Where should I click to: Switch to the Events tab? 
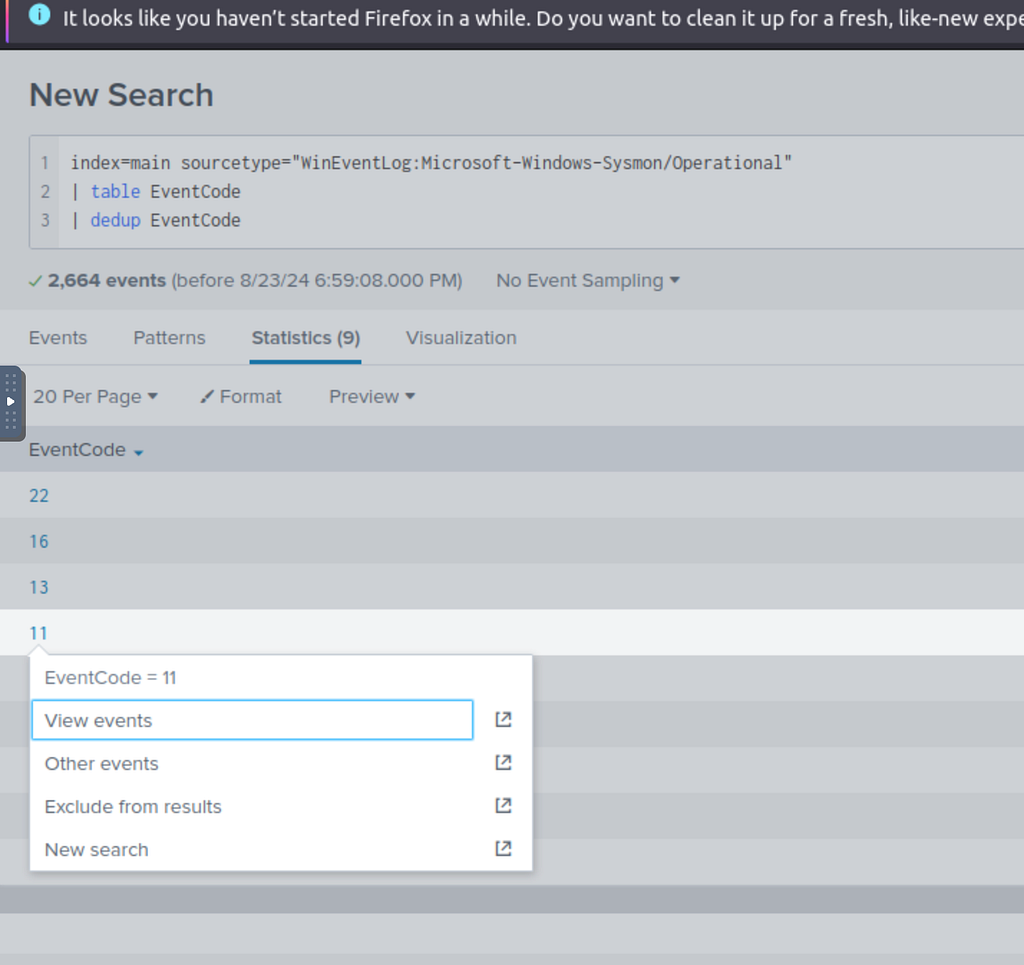click(x=57, y=338)
